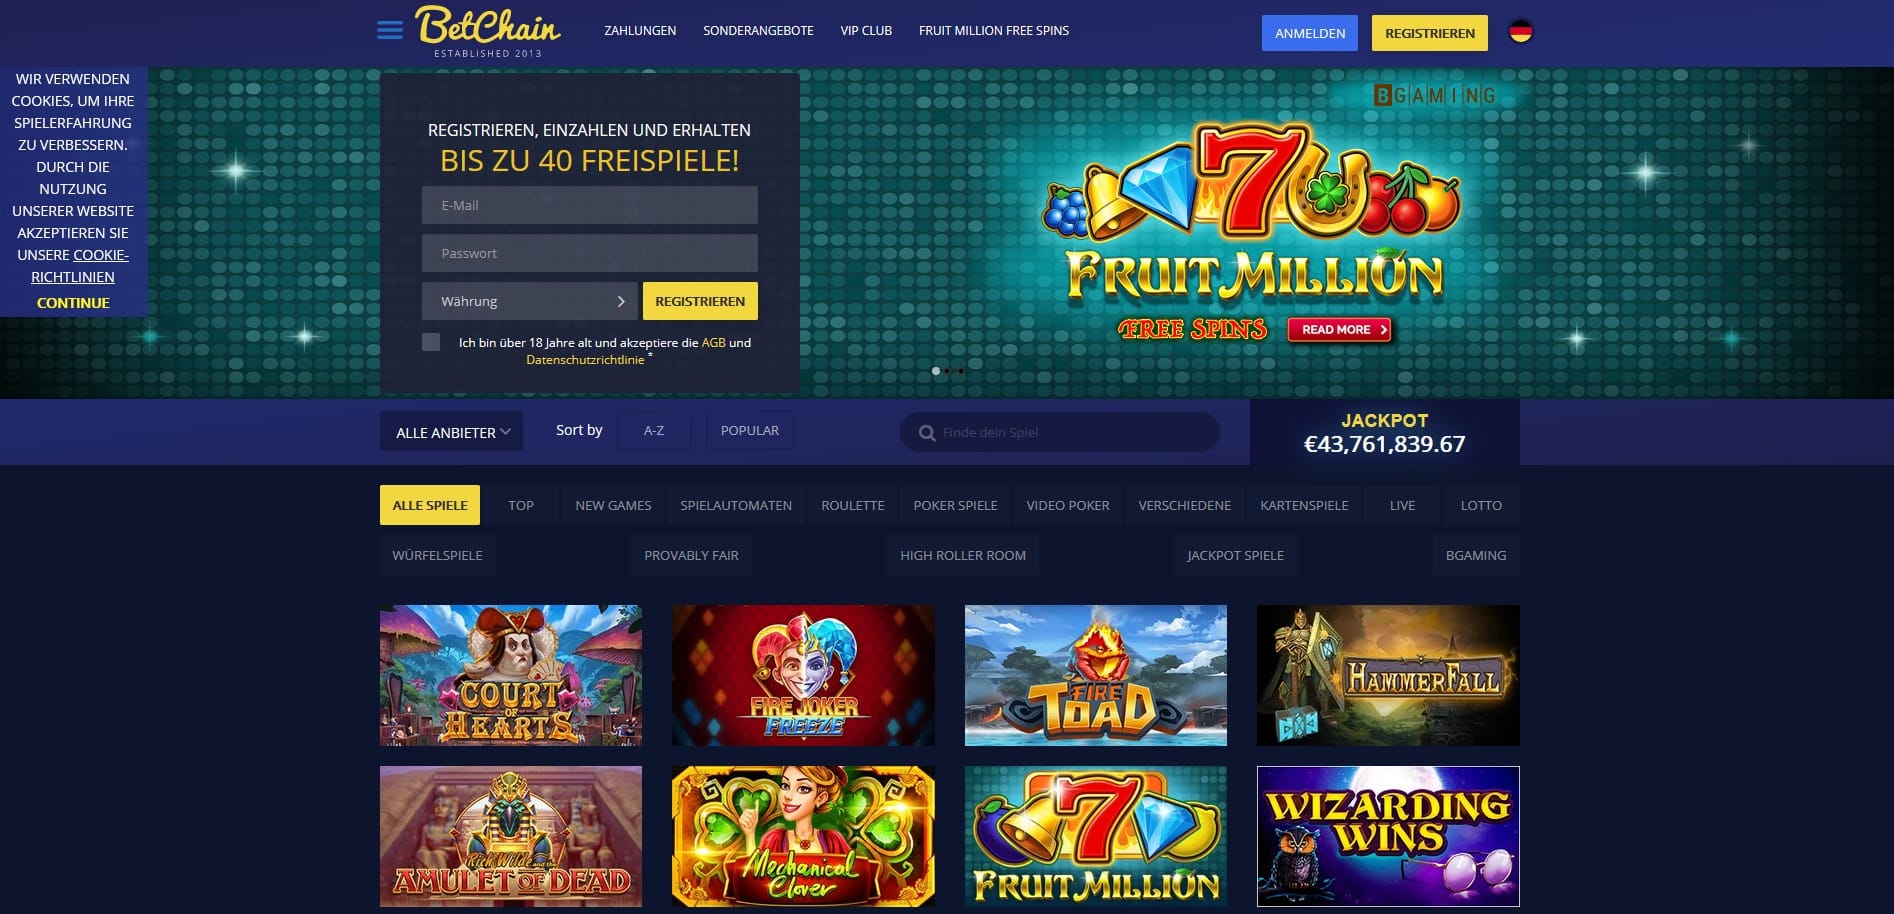Open the hamburger menu icon

390,31
